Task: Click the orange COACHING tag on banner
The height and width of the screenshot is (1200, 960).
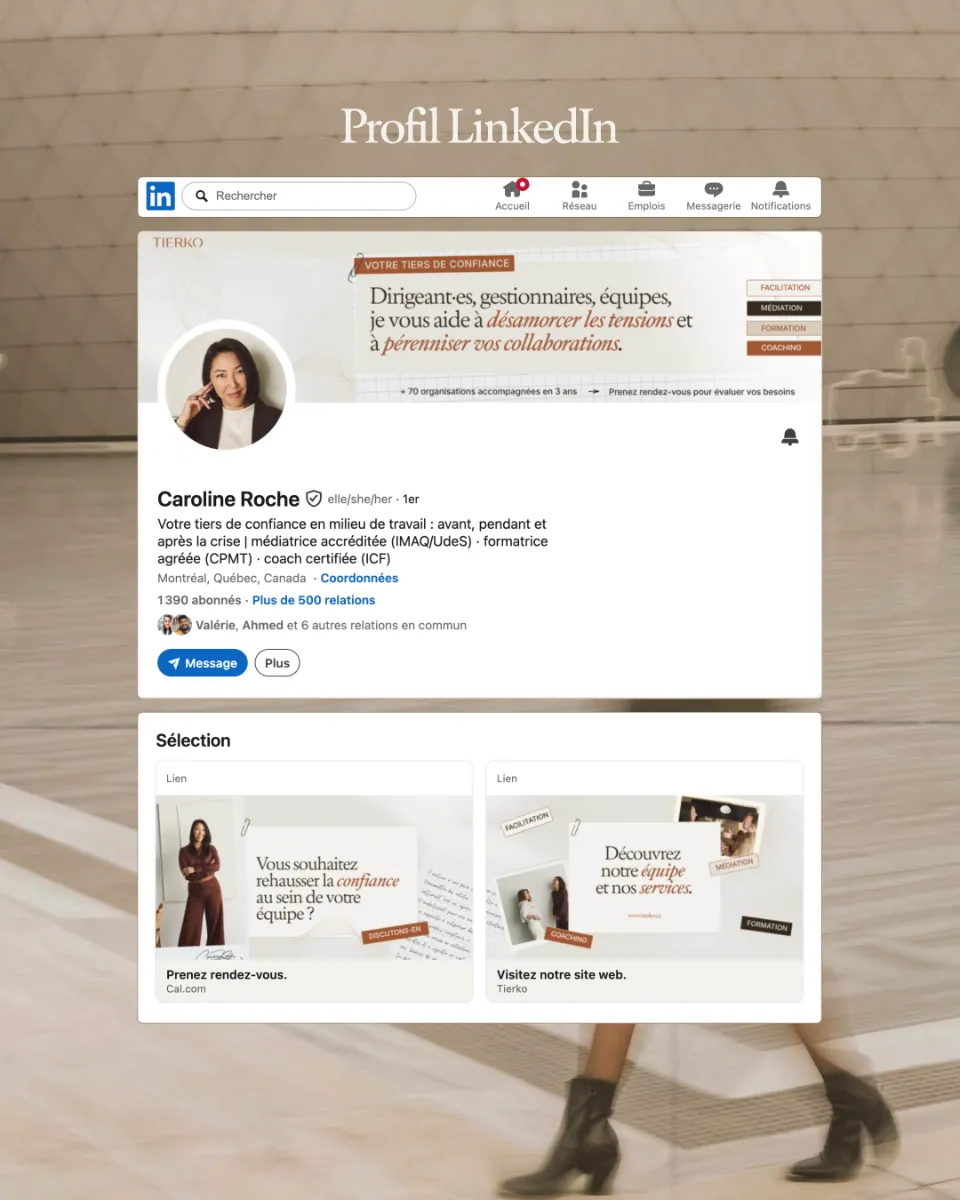Action: (x=784, y=348)
